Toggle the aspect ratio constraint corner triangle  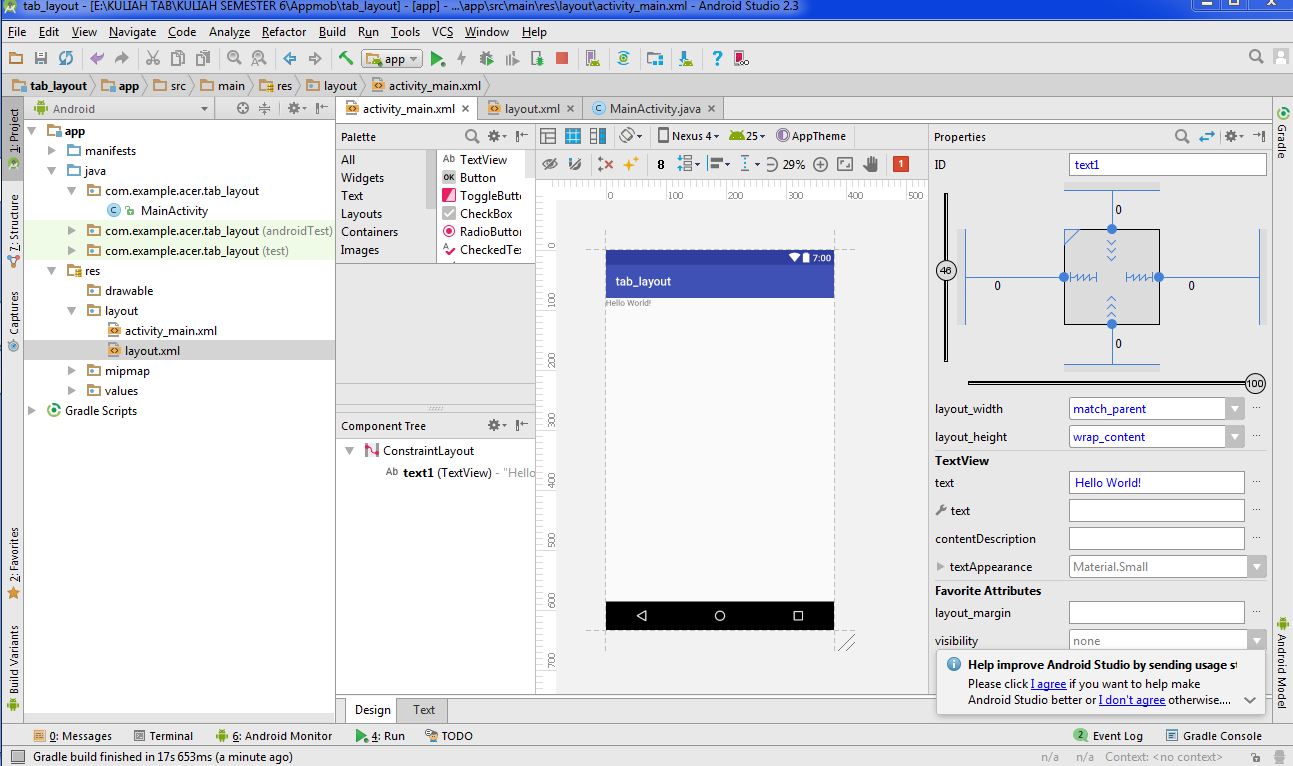pyautogui.click(x=1071, y=237)
